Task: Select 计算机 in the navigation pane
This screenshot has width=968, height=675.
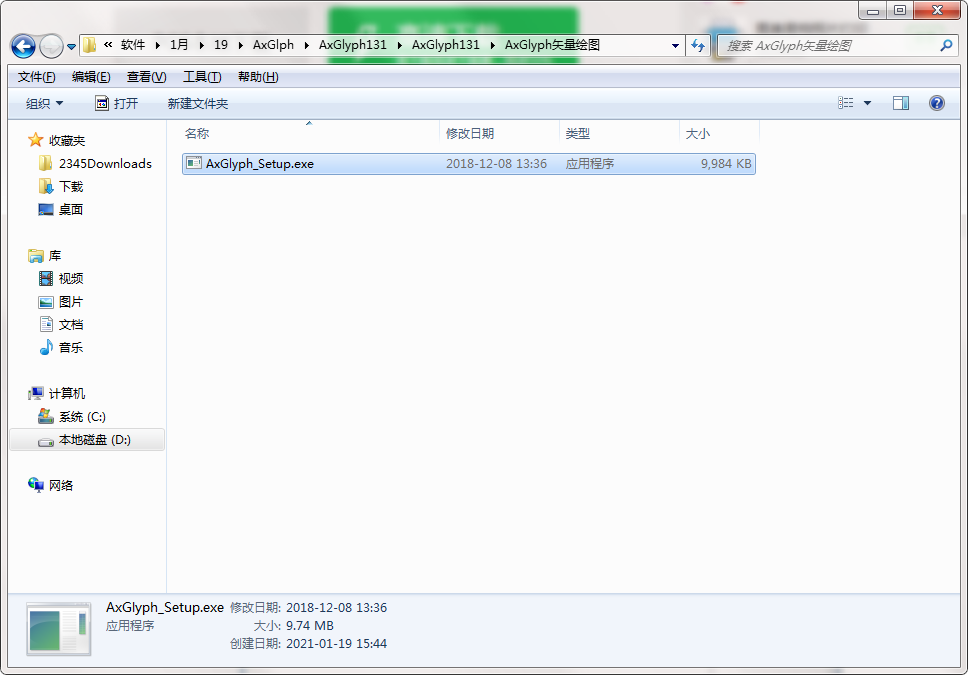Action: click(67, 393)
